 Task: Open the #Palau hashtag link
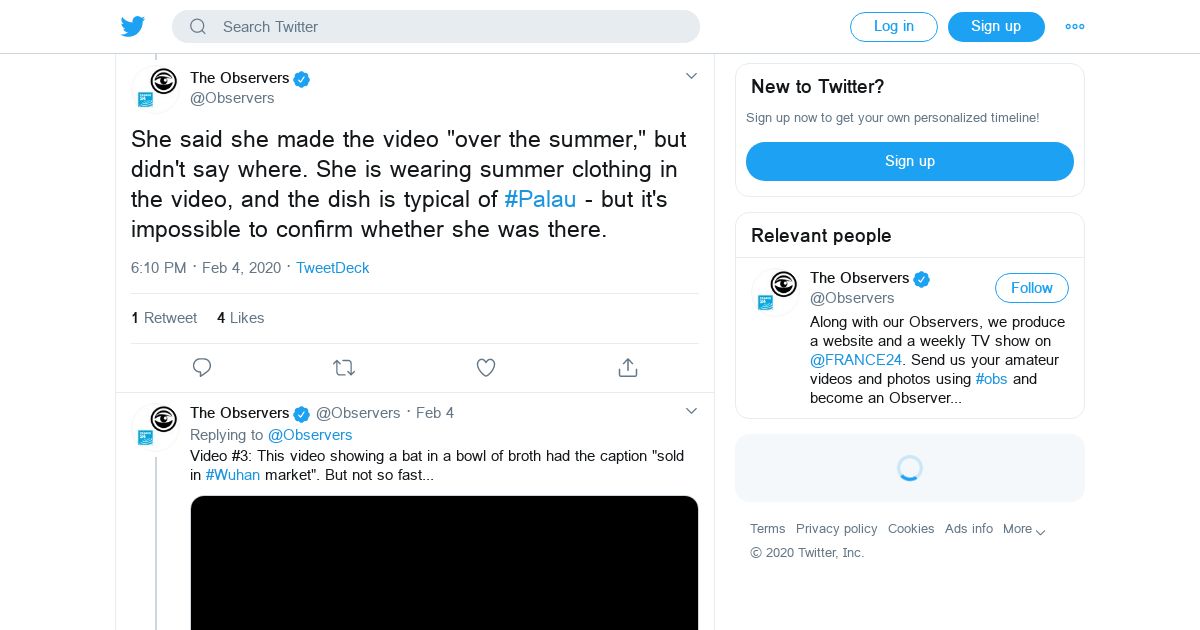(540, 199)
